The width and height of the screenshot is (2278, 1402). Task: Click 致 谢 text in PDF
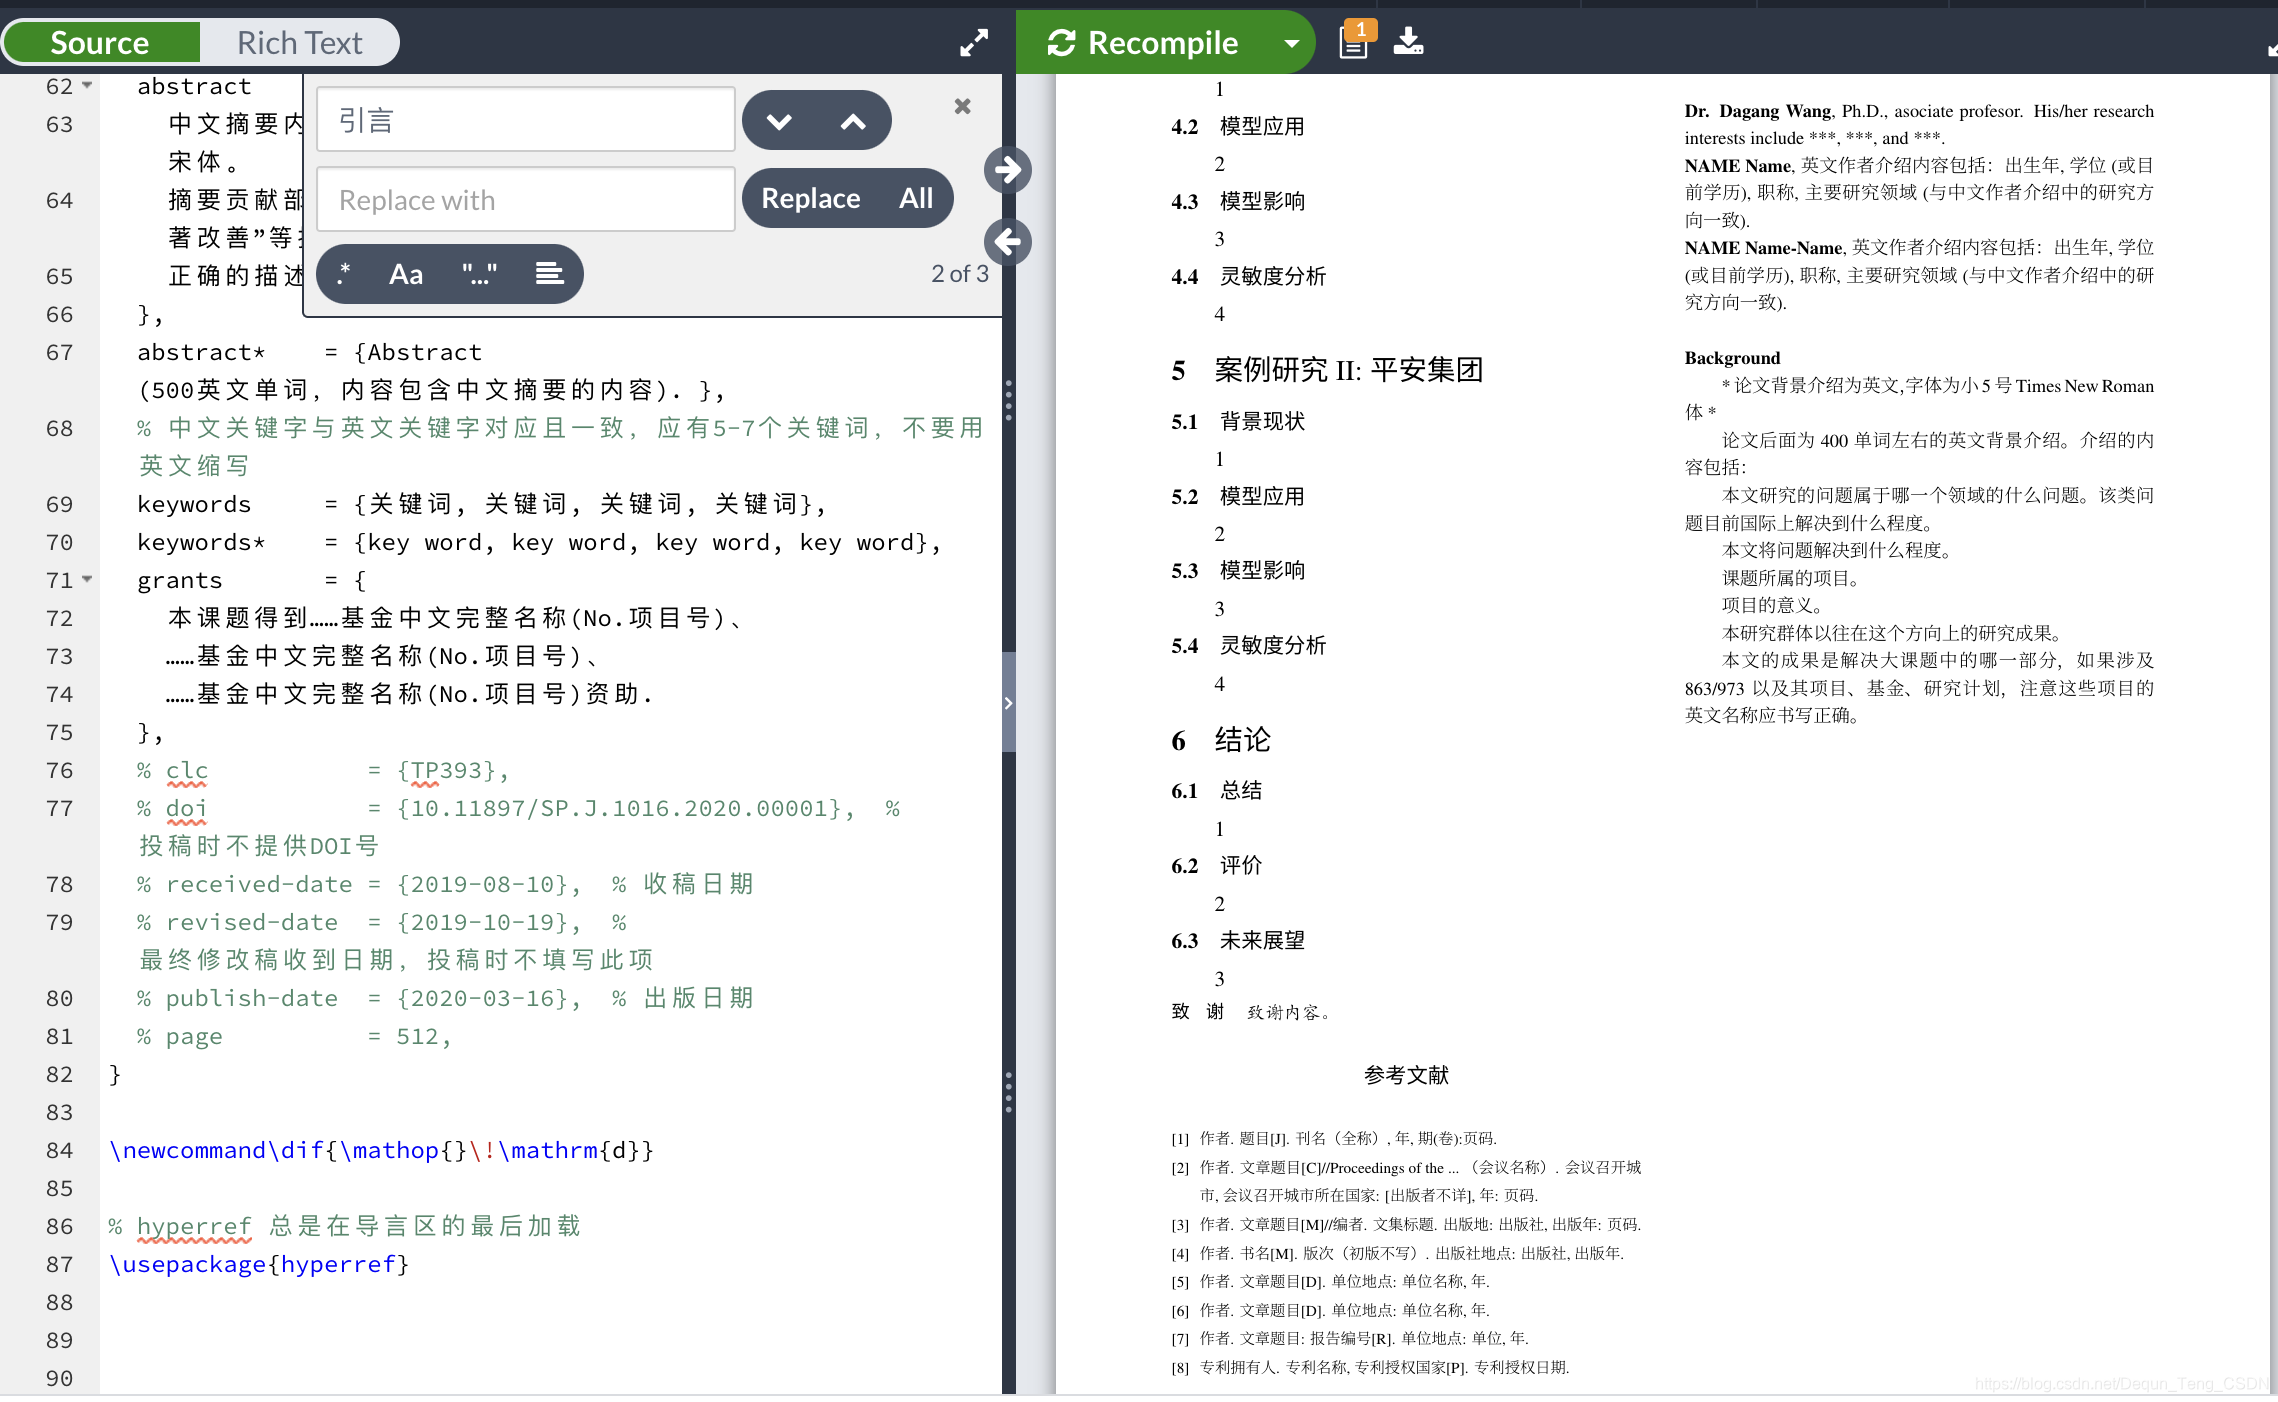(1197, 1012)
